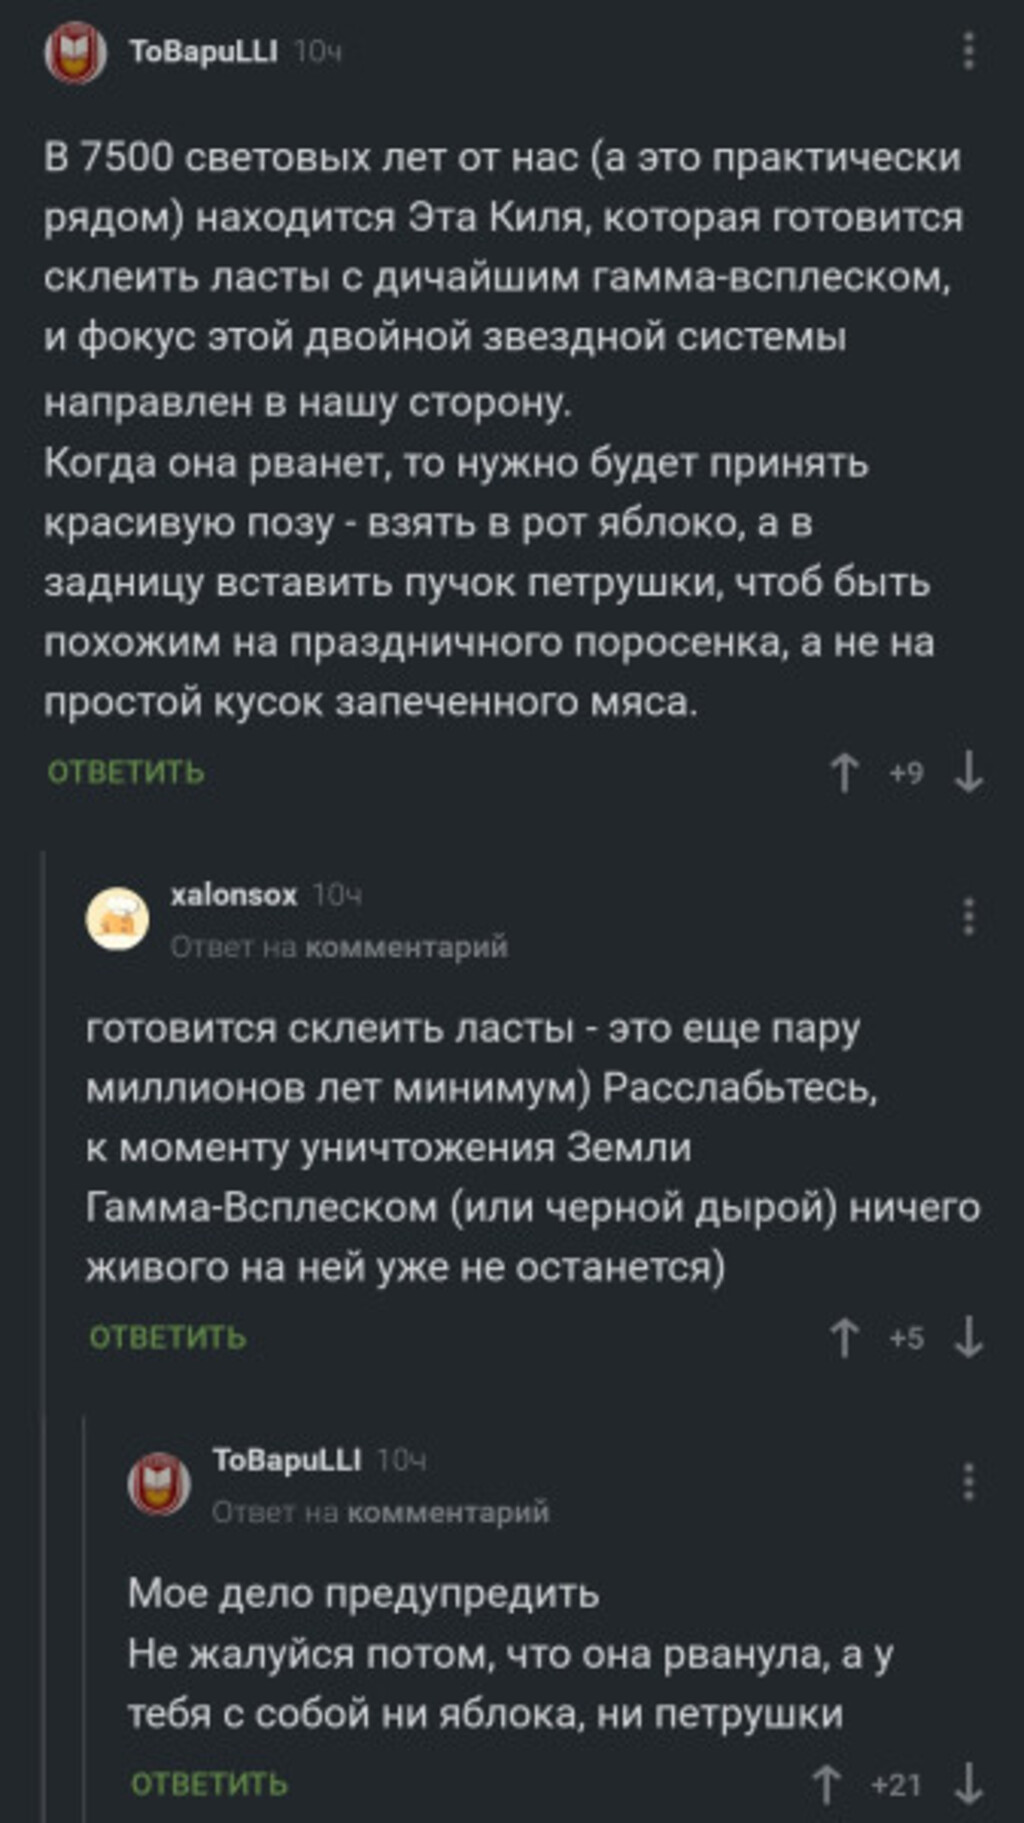The width and height of the screenshot is (1024, 1823).
Task: Open three-dot menu of xalonsox's comment
Action: point(968,916)
